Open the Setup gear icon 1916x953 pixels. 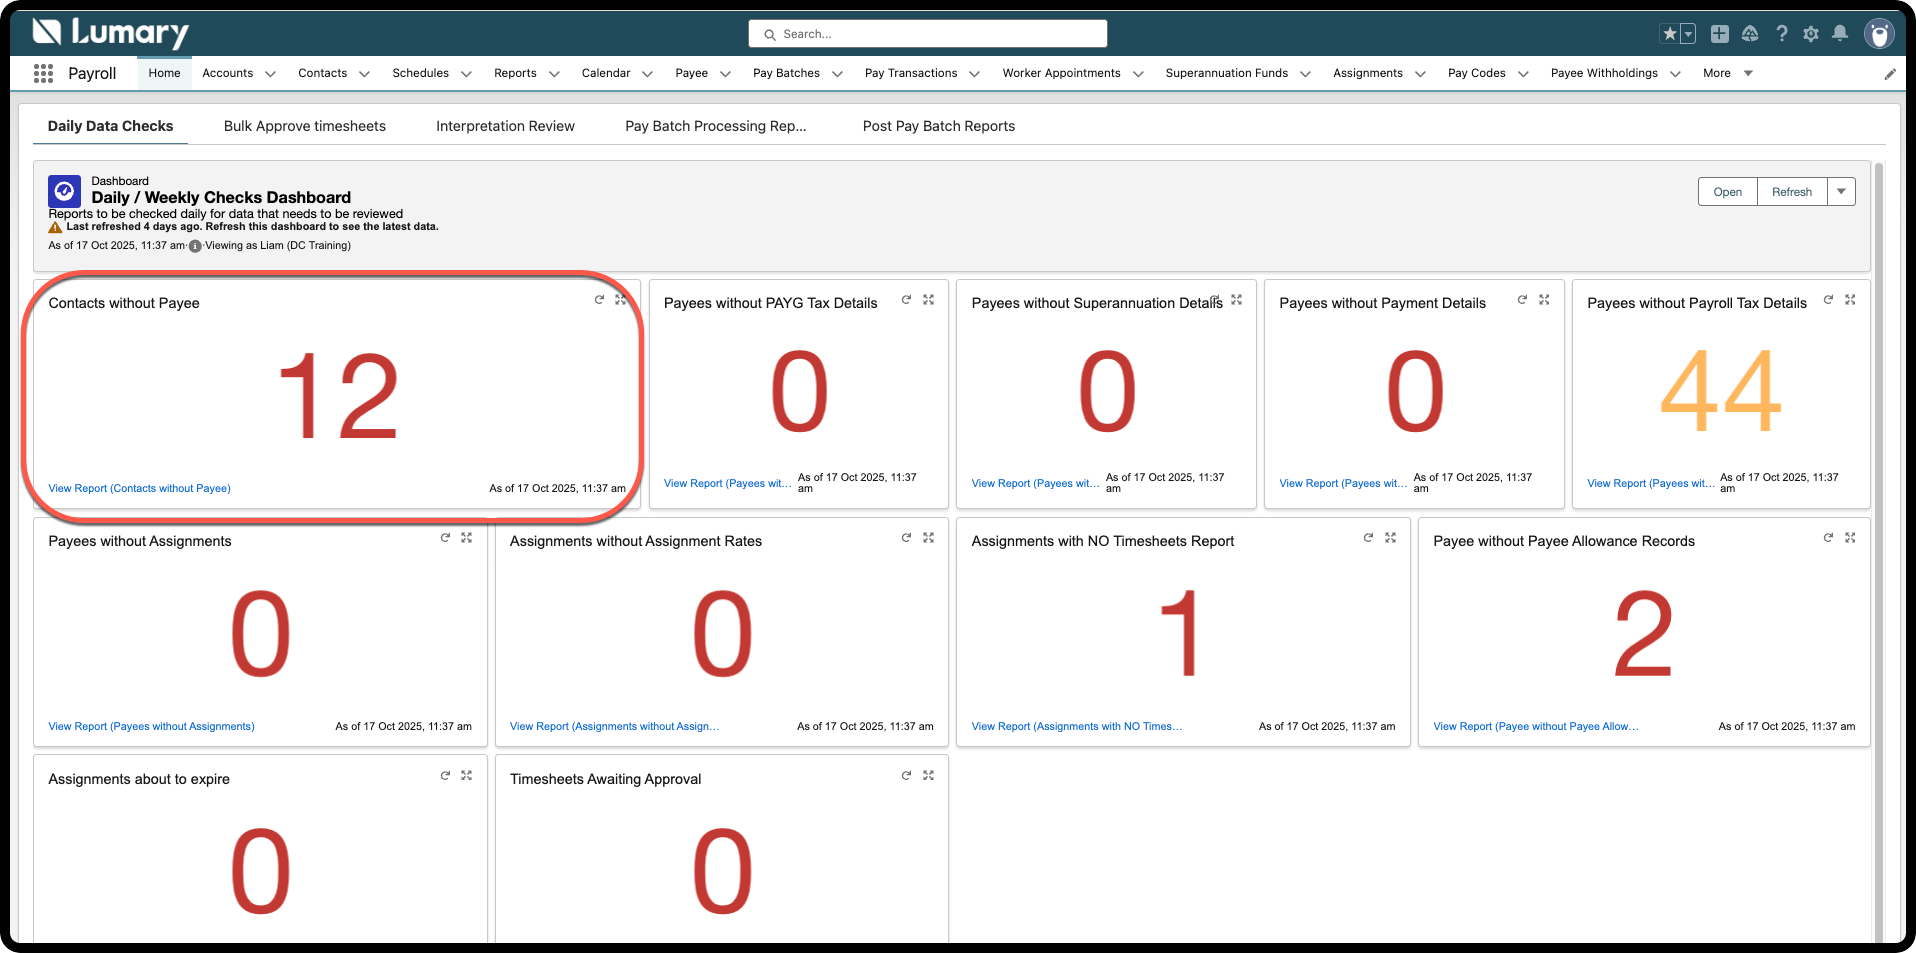click(1811, 34)
